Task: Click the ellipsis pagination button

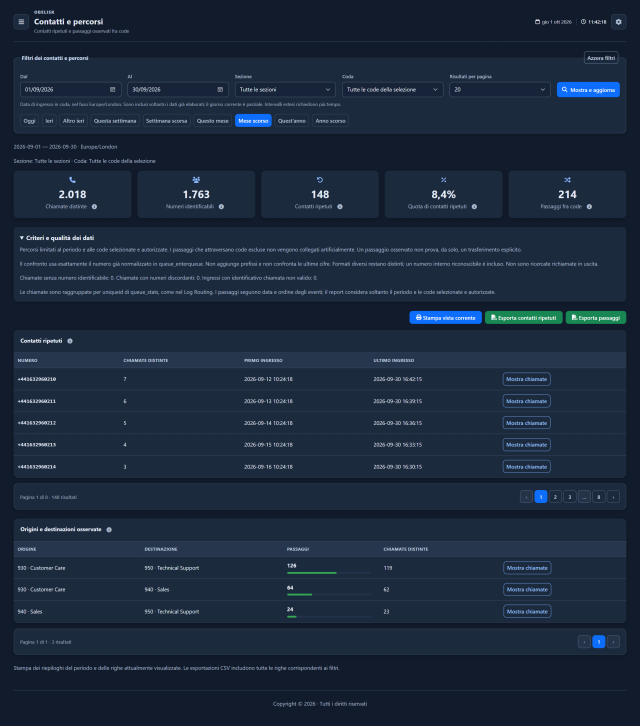Action: point(584,497)
